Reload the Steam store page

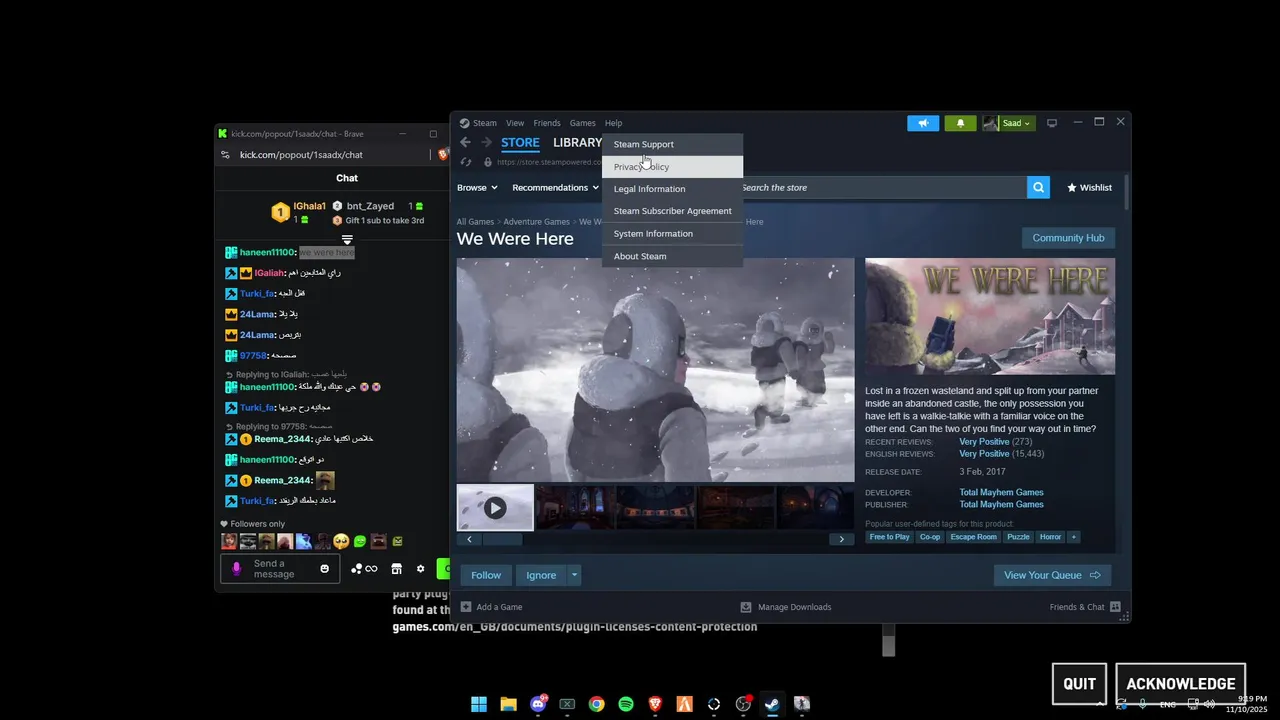(466, 162)
